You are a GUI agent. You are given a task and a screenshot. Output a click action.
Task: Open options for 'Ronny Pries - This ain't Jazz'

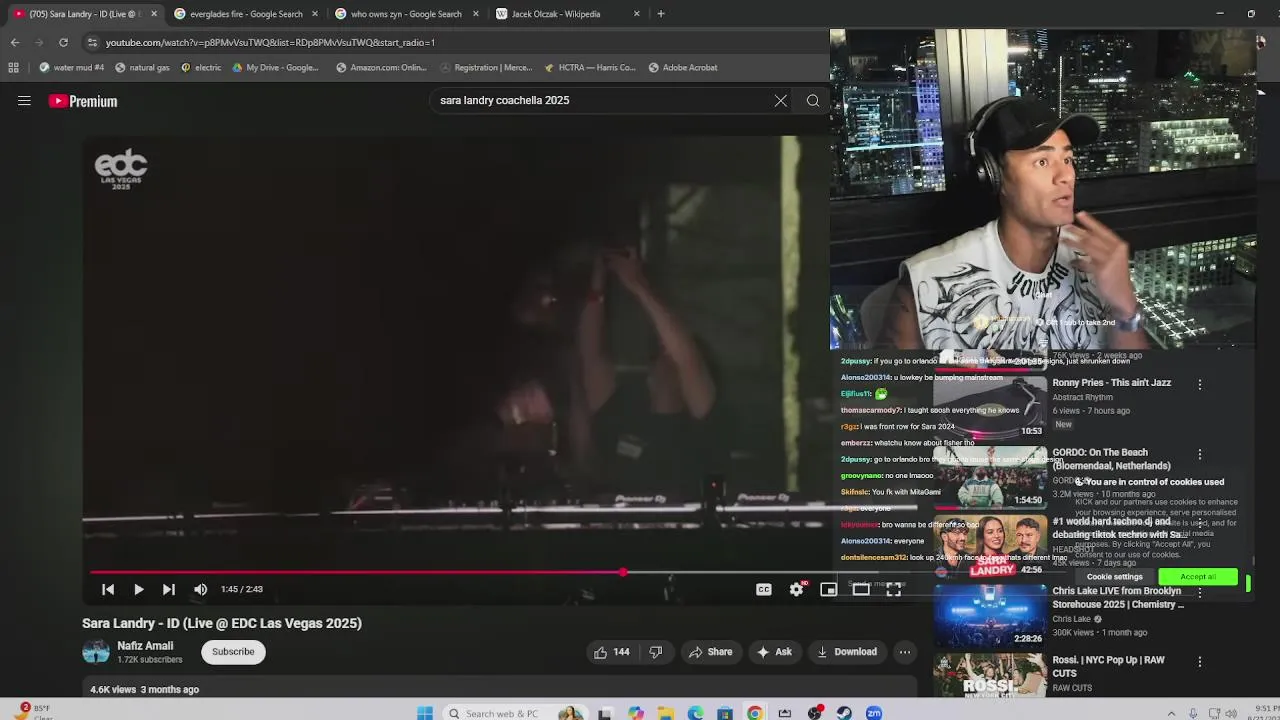[x=1200, y=384]
